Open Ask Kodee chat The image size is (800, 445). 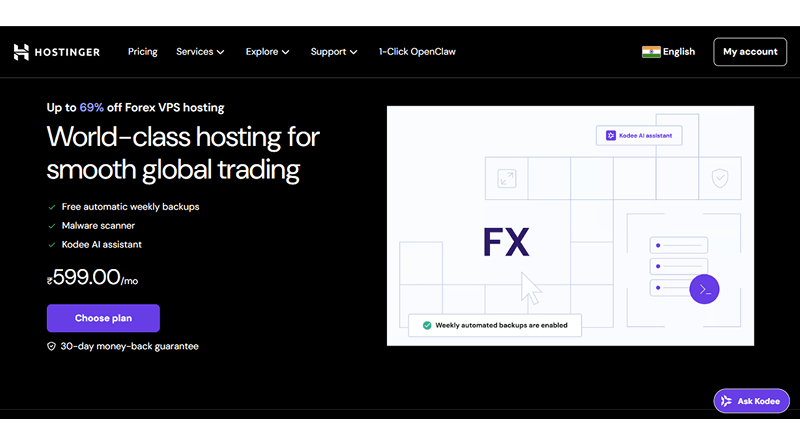point(751,401)
